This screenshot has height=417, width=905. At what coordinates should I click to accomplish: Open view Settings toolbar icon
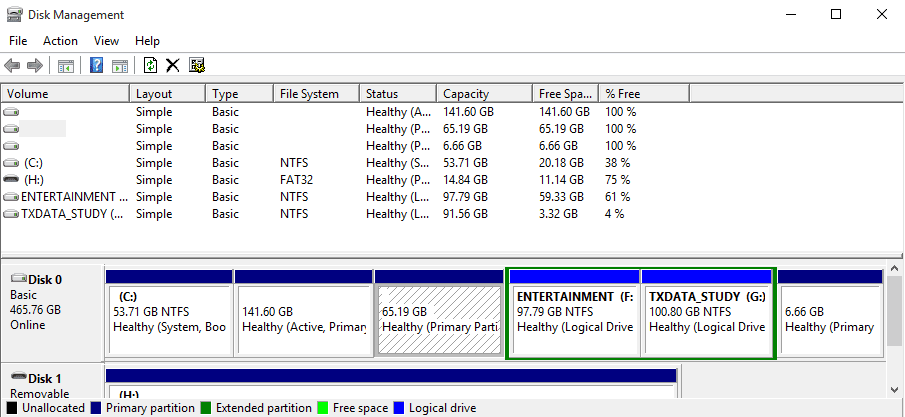(x=197, y=65)
